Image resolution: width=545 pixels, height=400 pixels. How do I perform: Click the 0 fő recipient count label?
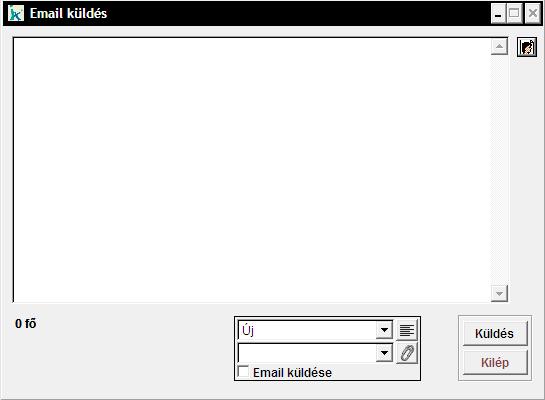tap(26, 324)
